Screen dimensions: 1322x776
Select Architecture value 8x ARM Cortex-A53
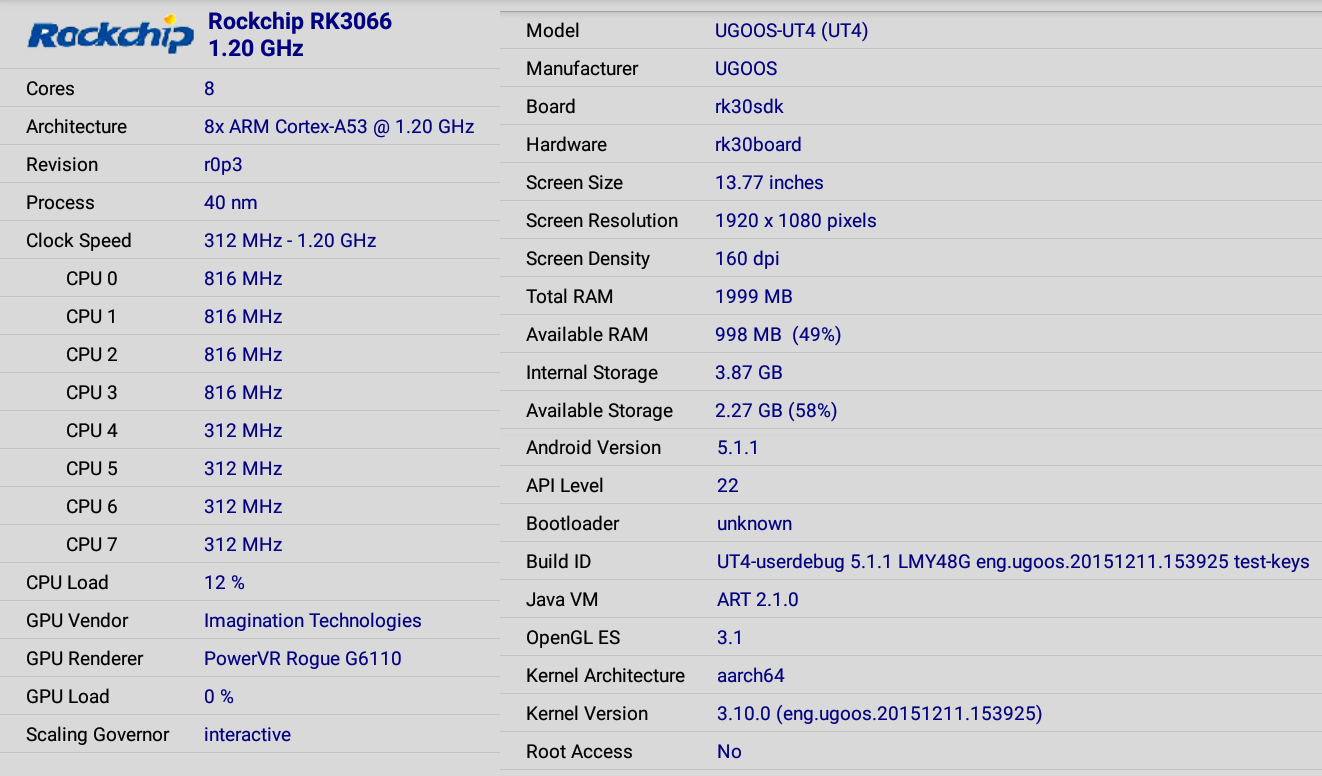coord(339,126)
